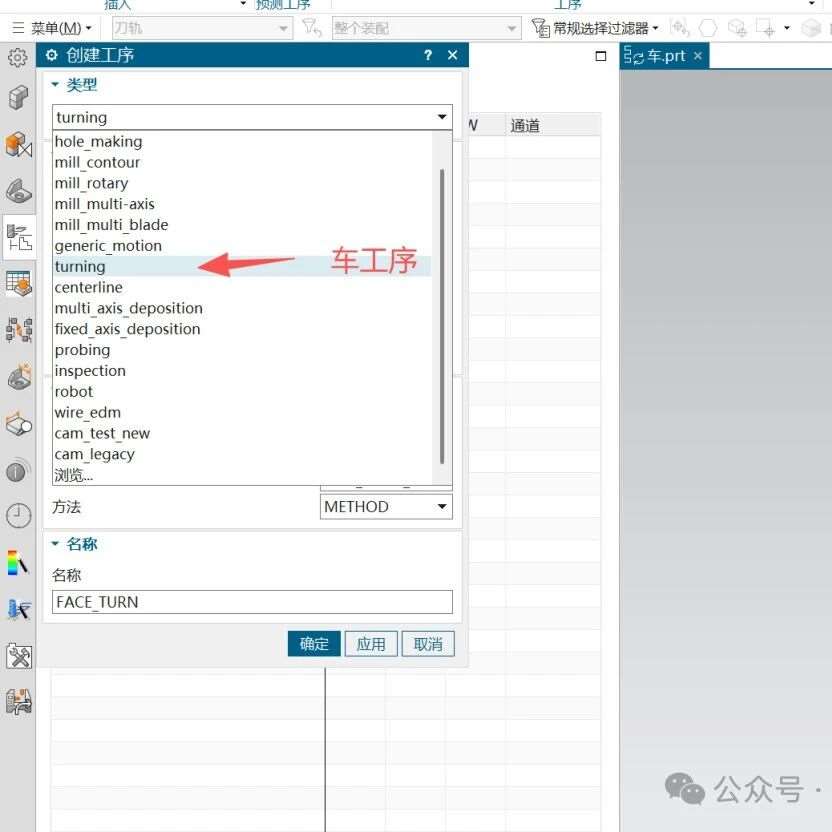
Task: Click the maximize panel square icon
Action: tap(601, 56)
